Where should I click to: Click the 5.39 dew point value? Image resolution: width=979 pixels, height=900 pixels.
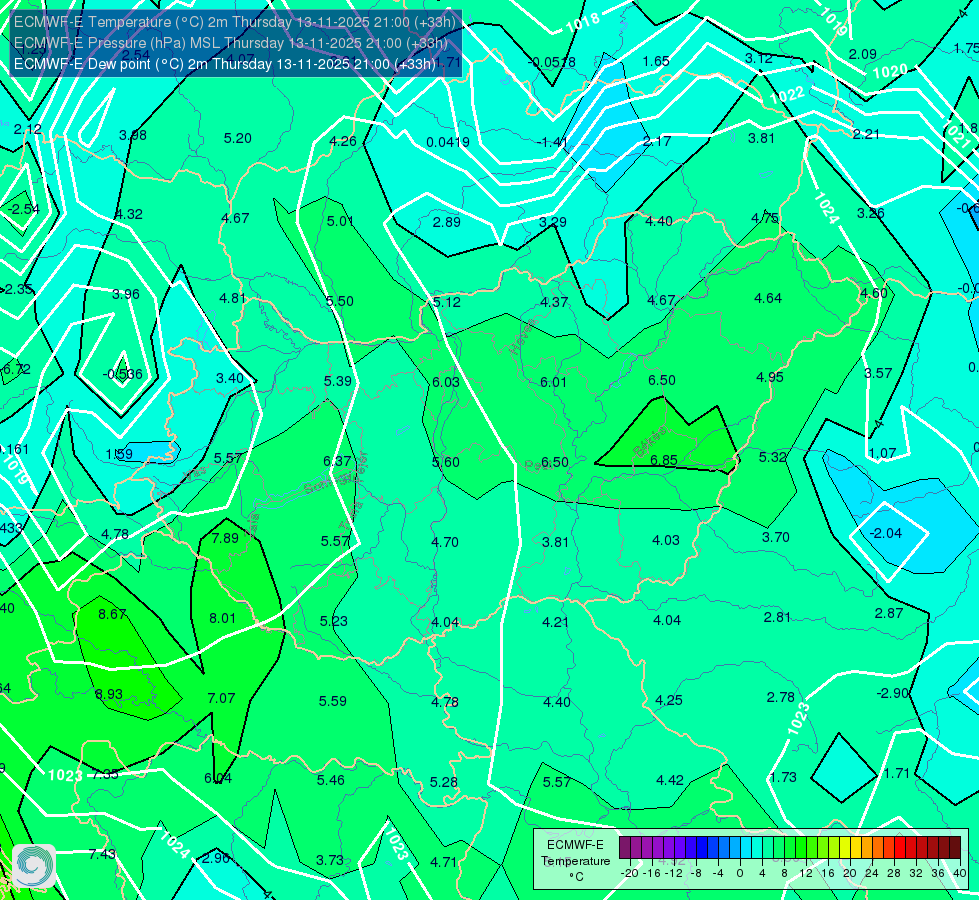(338, 381)
